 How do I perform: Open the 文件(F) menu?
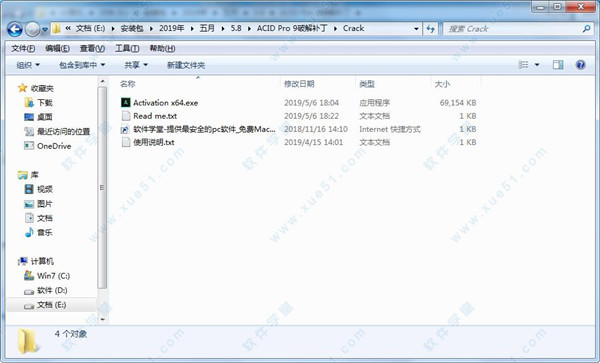(x=23, y=49)
